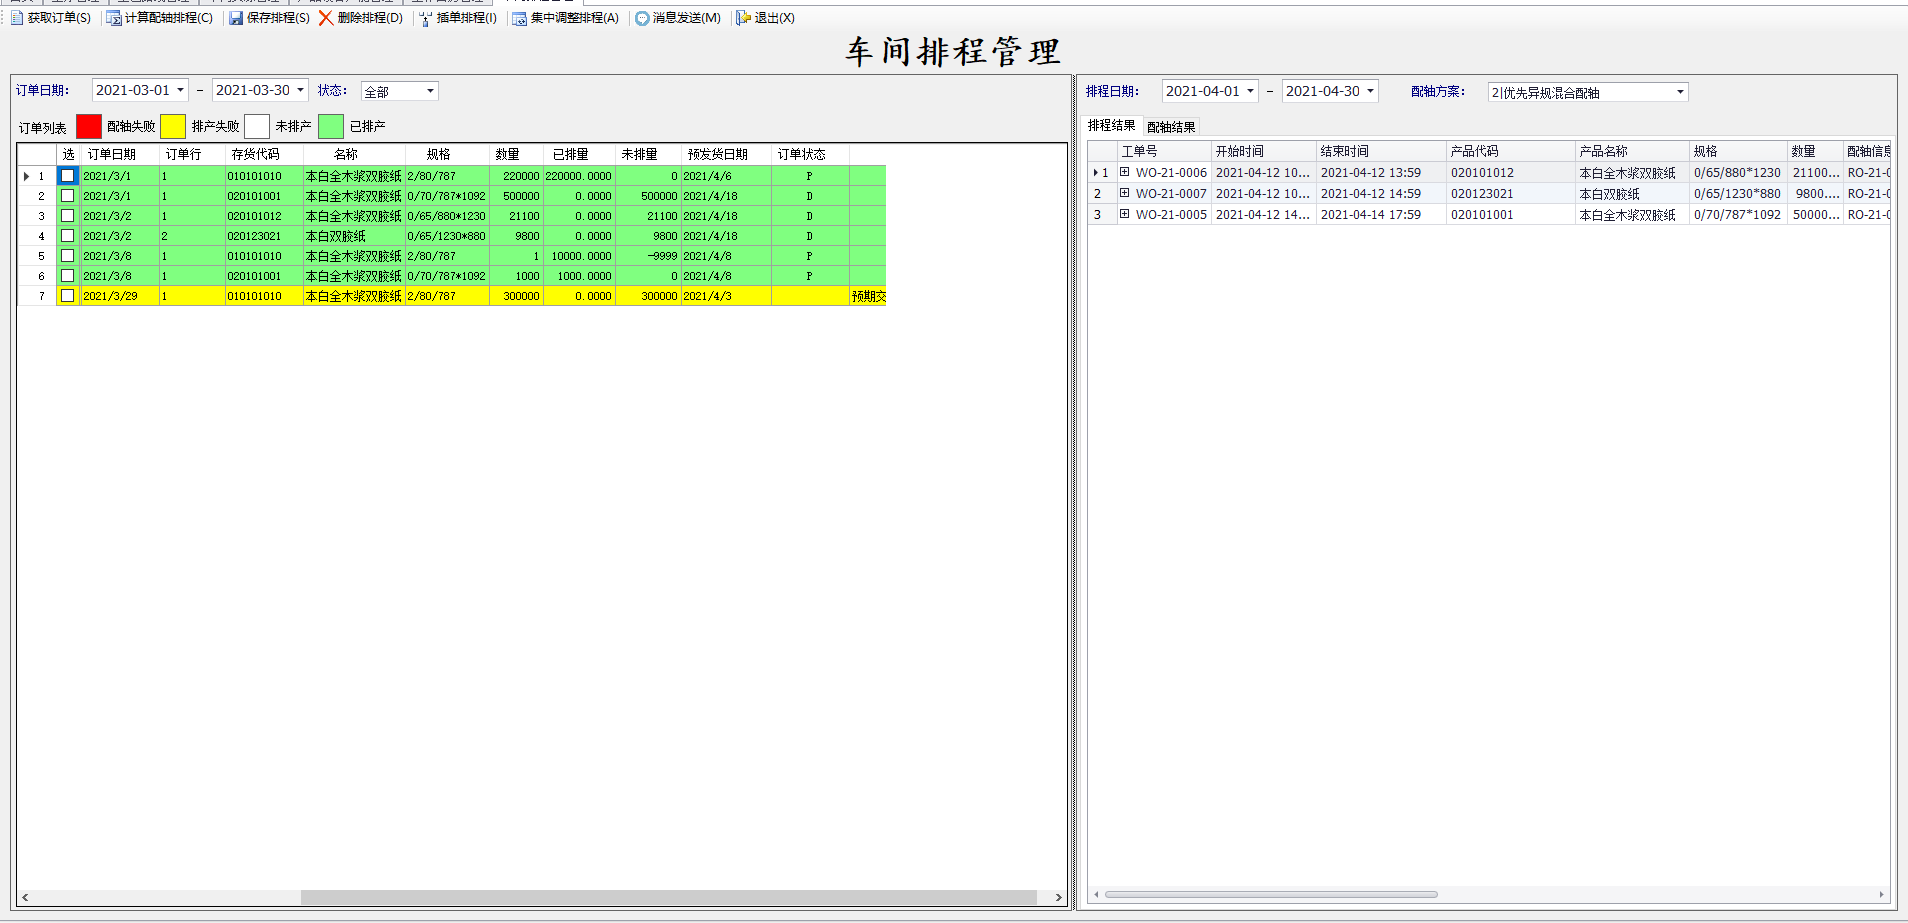1908x923 pixels.
Task: Click the 计算配轴排程 calculate schedule icon
Action: [x=114, y=18]
